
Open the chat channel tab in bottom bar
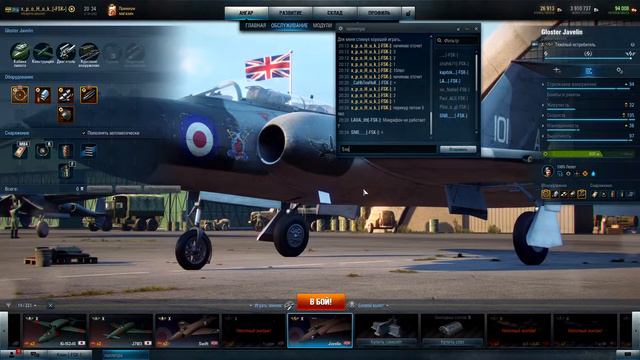pyautogui.click(x=125, y=355)
